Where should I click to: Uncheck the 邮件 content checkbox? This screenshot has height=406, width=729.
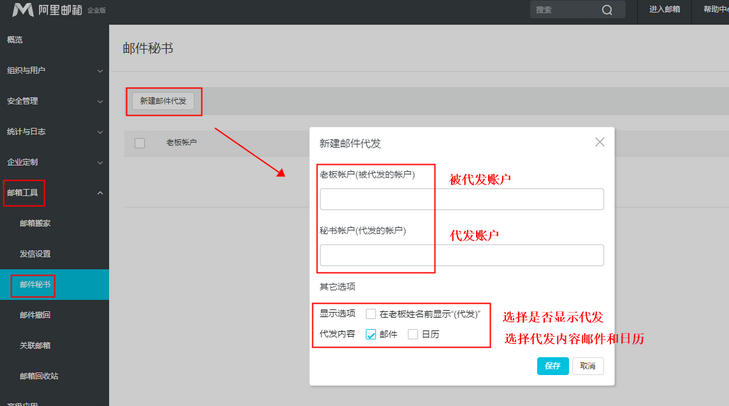[371, 334]
